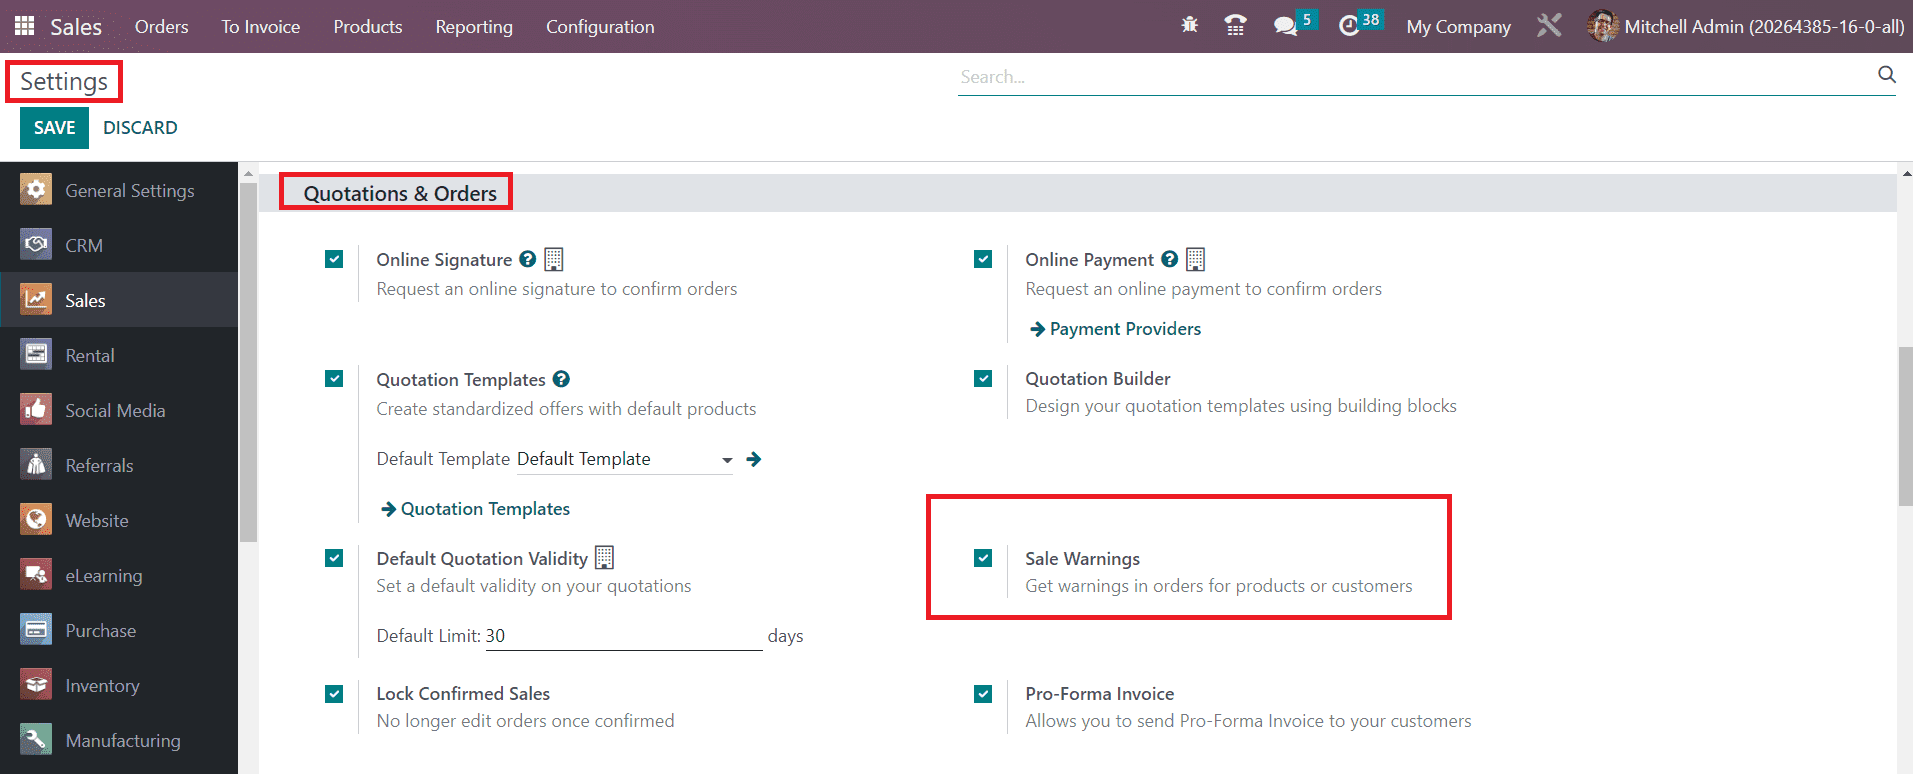
Task: Click the wrench and screwdriver tools icon
Action: tap(1549, 26)
